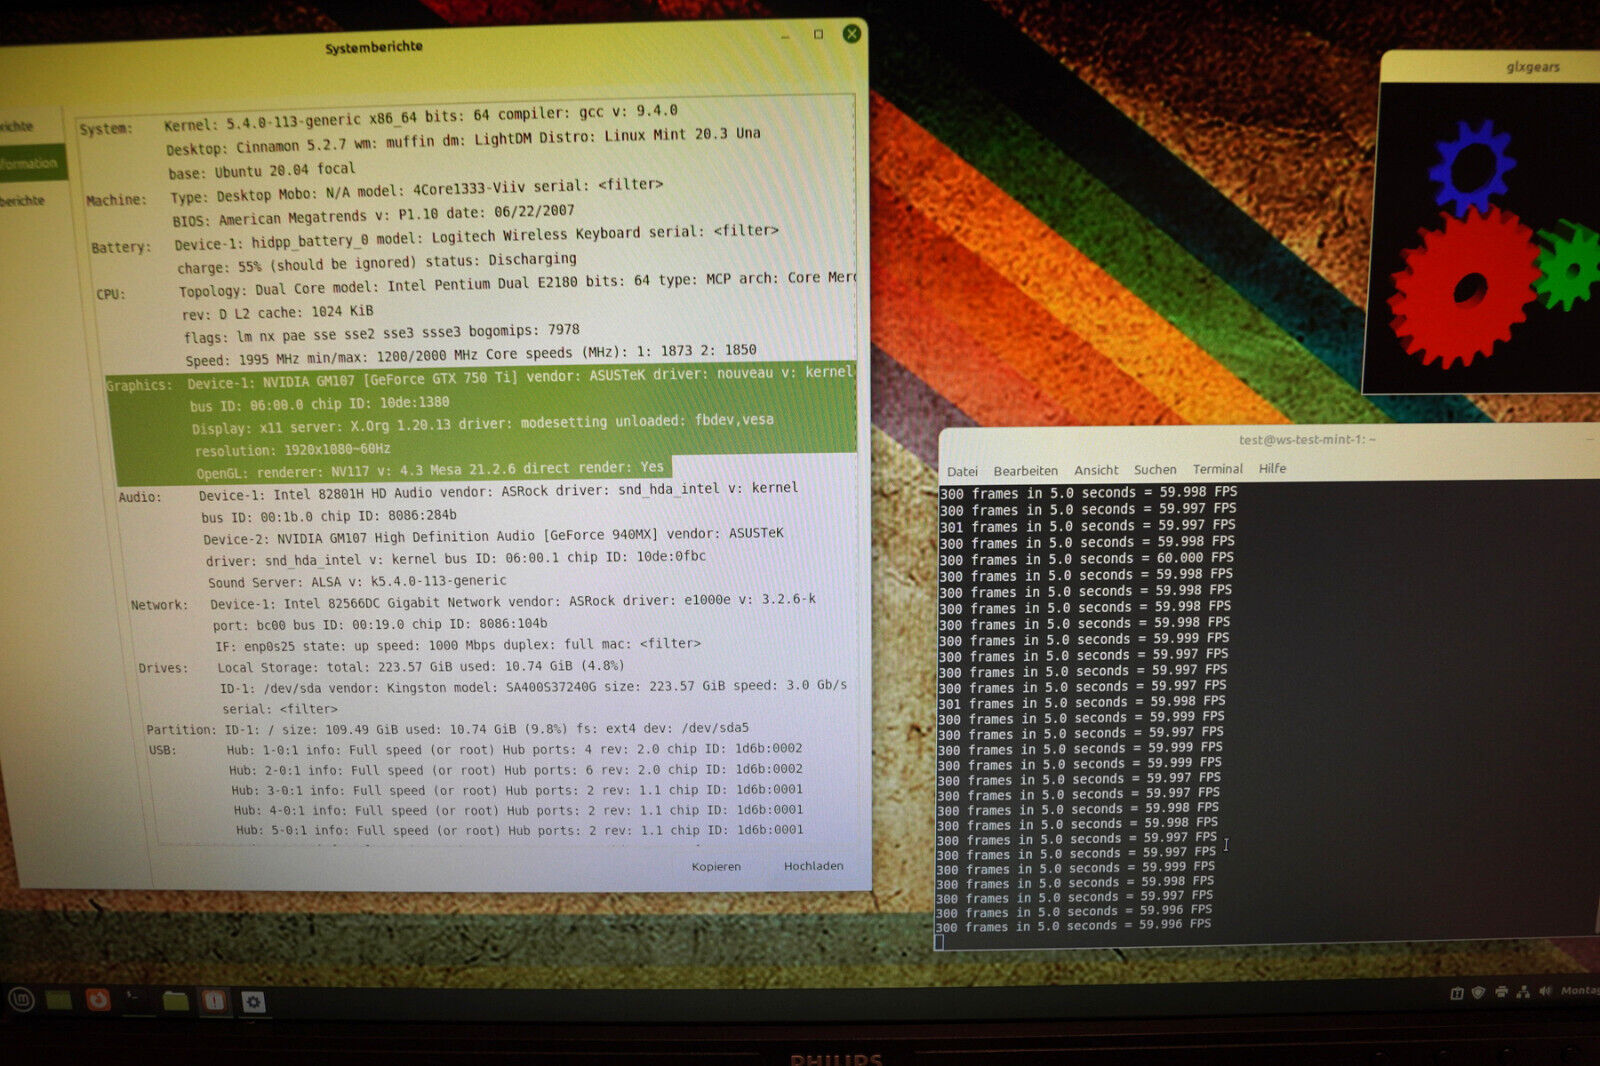The height and width of the screenshot is (1066, 1600).
Task: Open the update manager shield tray icon
Action: click(1478, 993)
